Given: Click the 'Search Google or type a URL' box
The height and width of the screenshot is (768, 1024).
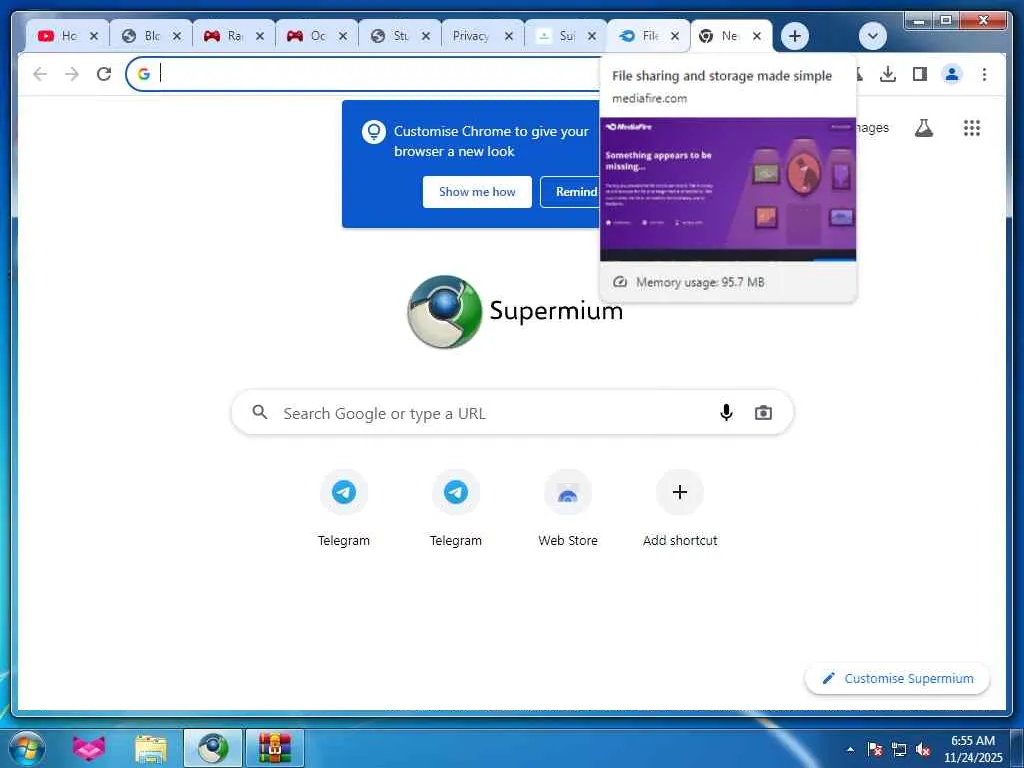Looking at the screenshot, I should pos(512,413).
